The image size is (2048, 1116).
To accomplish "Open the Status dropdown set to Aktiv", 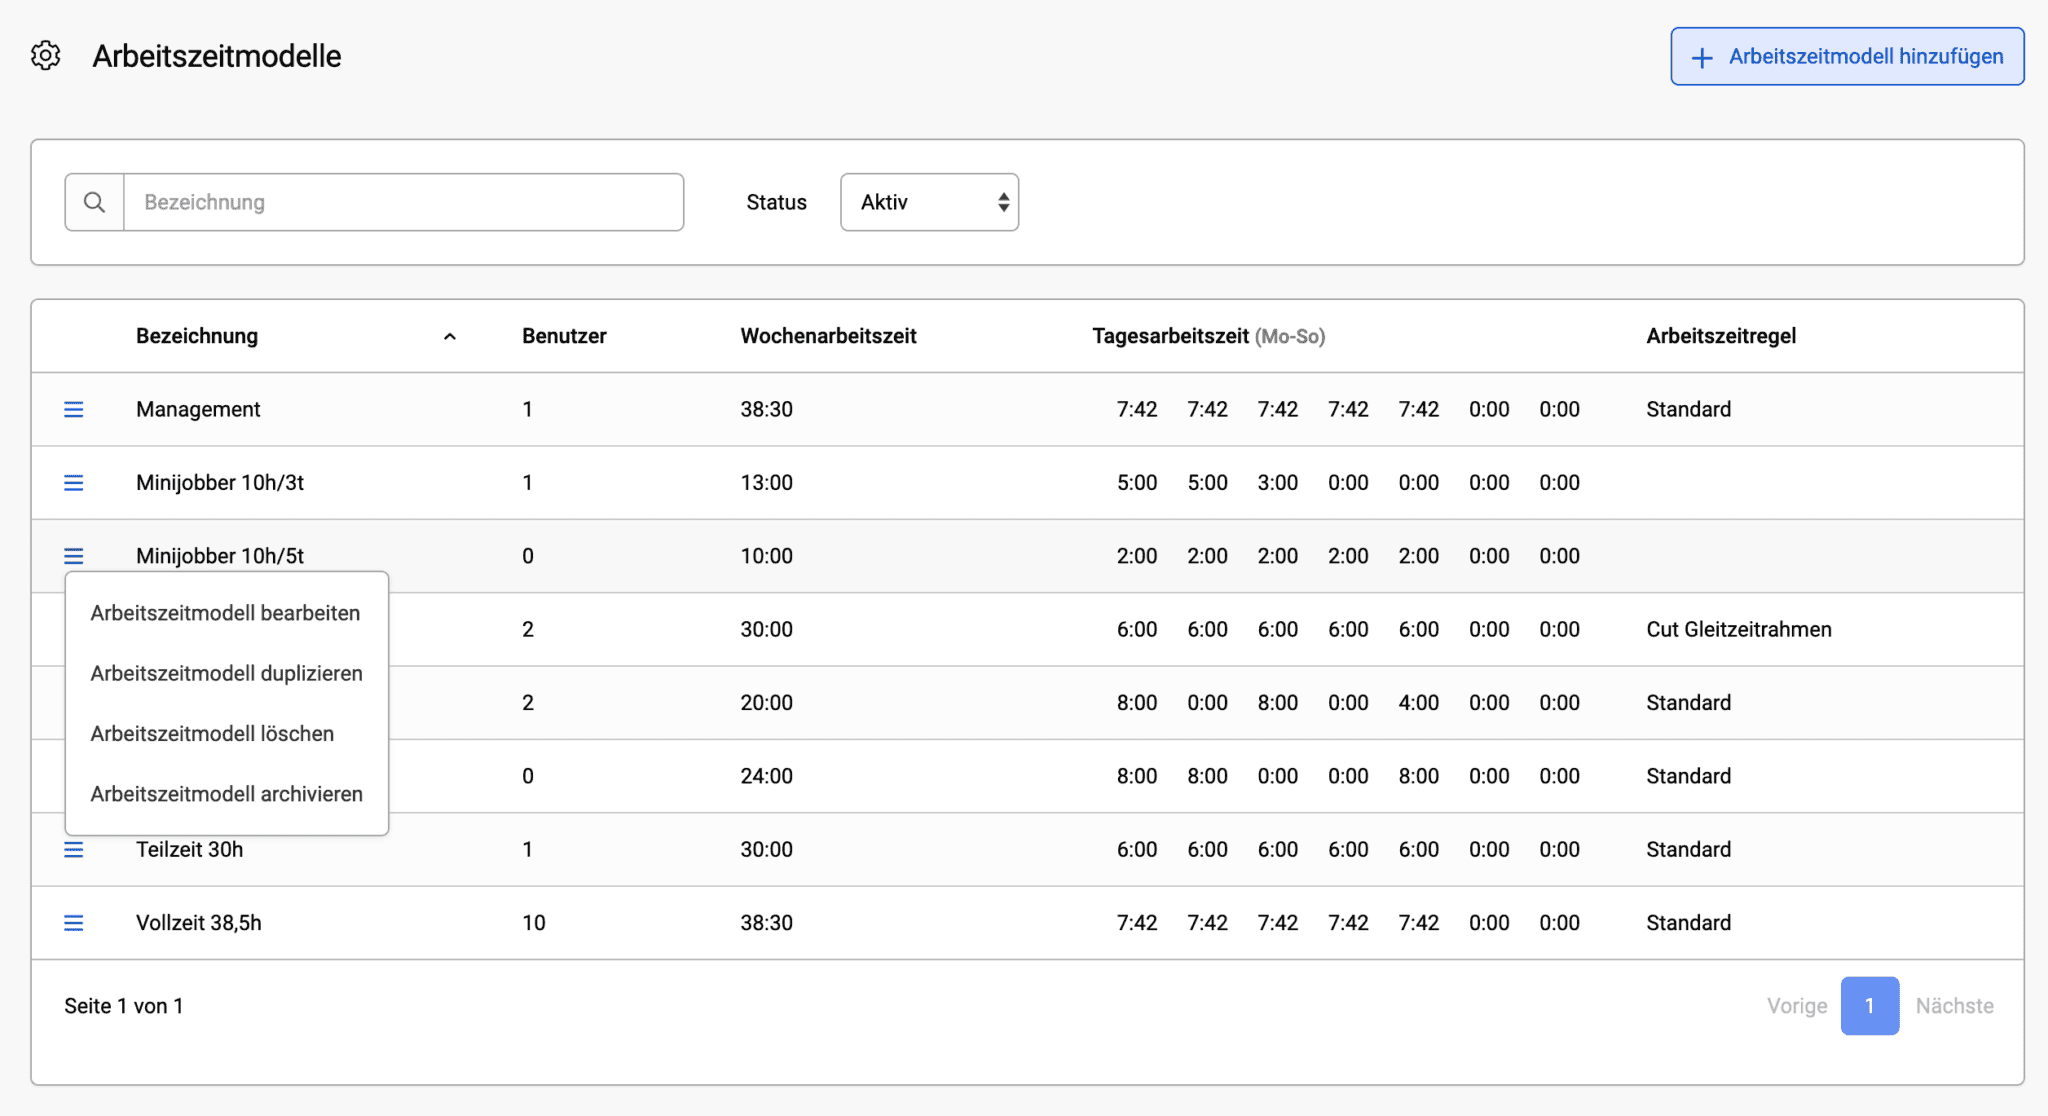I will pyautogui.click(x=929, y=202).
